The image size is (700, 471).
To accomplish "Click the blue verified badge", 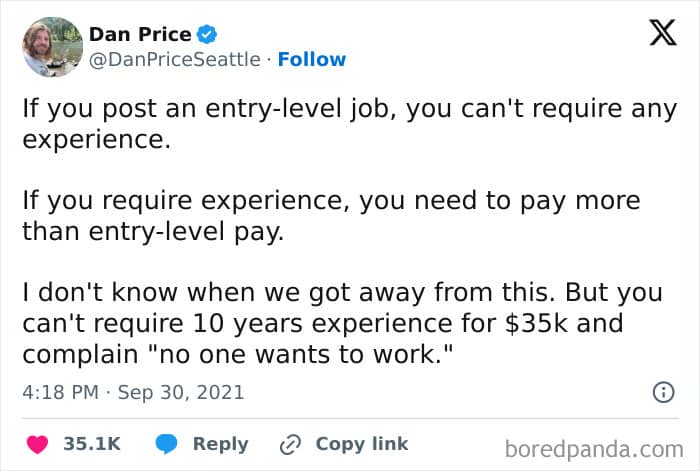I will click(207, 34).
